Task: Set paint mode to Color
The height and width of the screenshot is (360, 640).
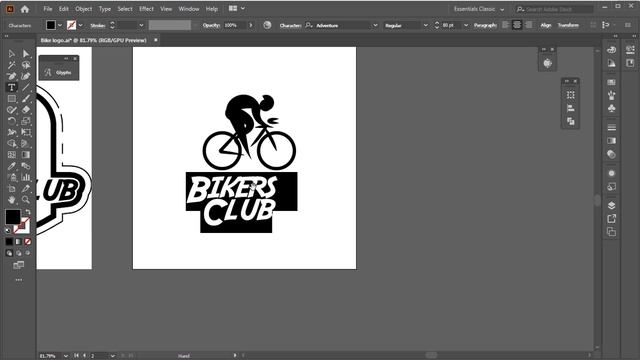Action: pyautogui.click(x=9, y=242)
